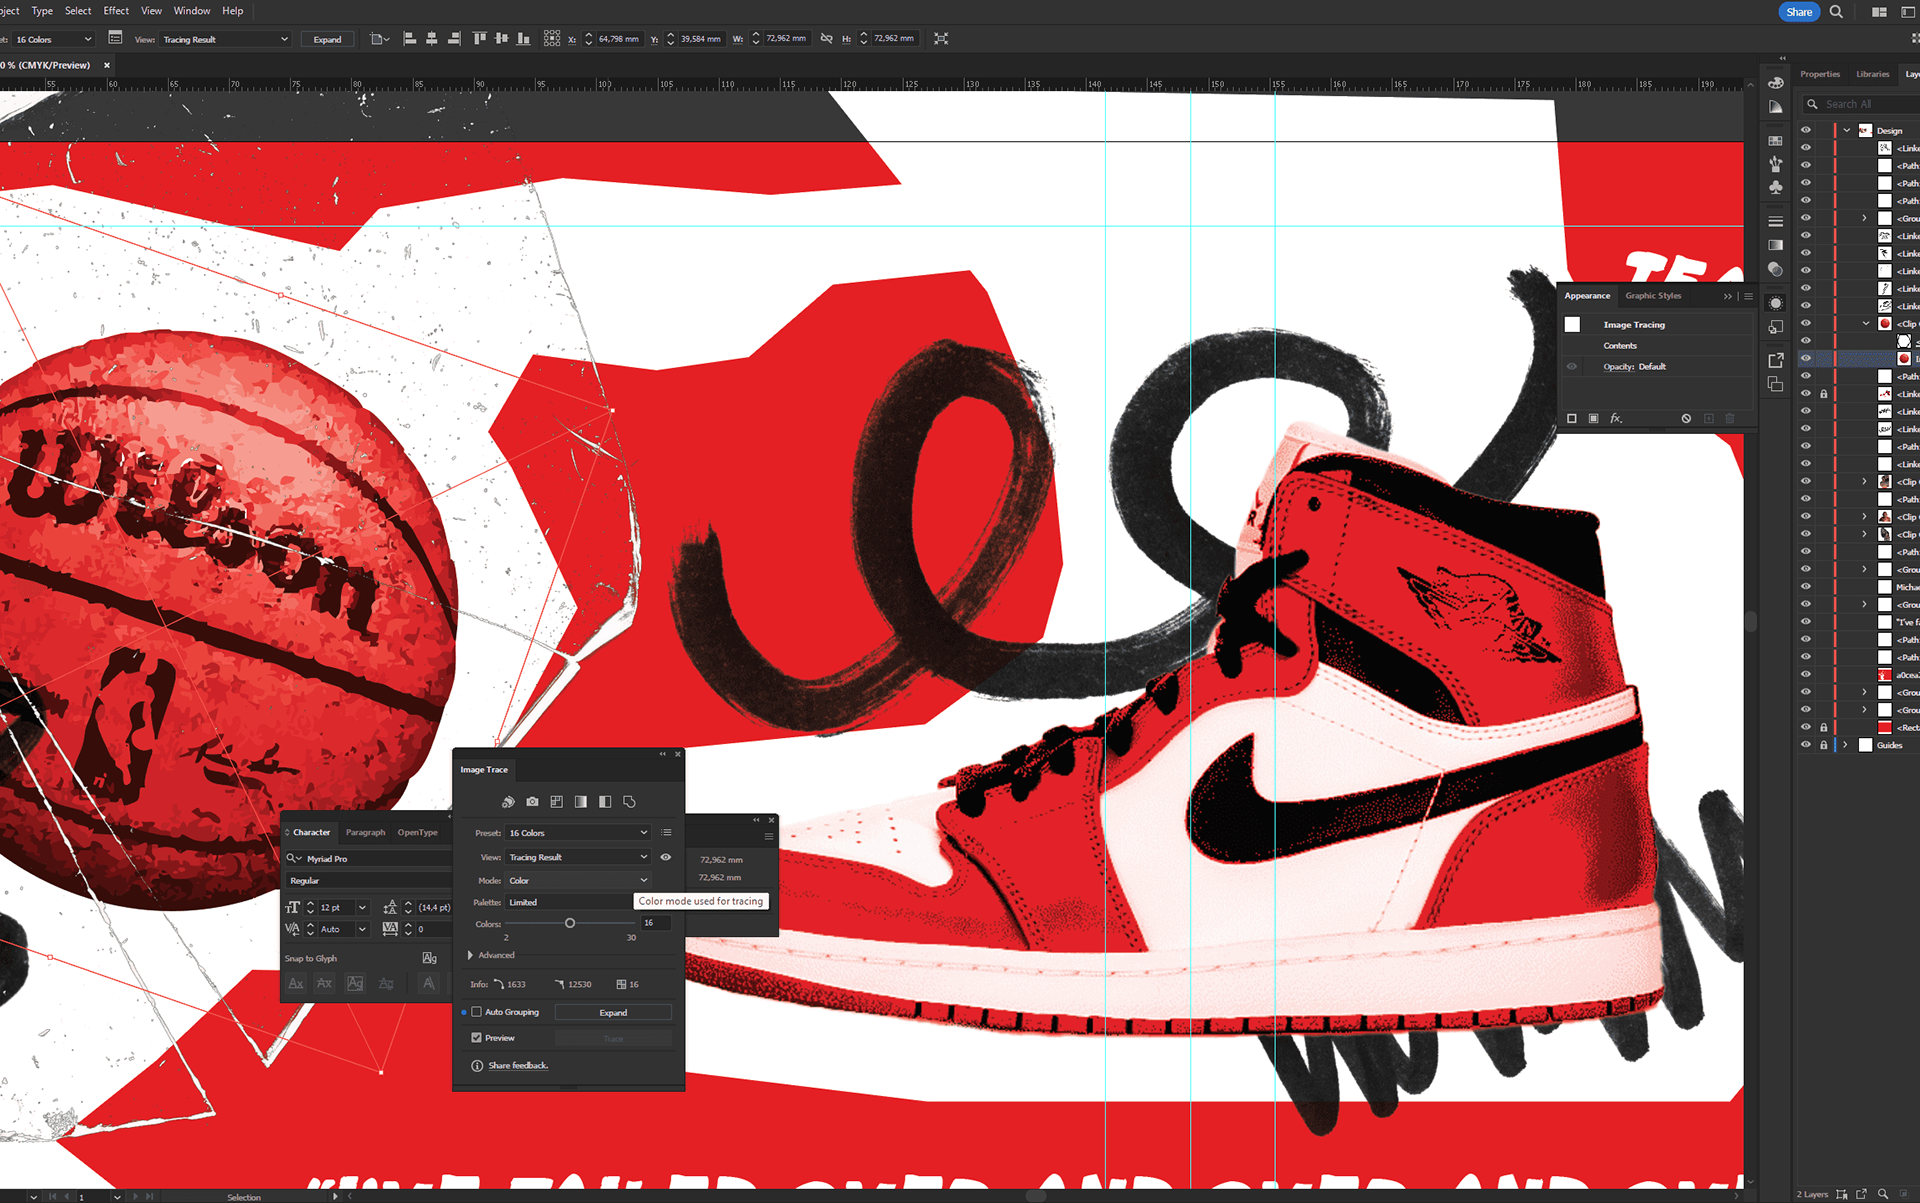The image size is (1920, 1203).
Task: Open the Preset 16 Colors dropdown in panel
Action: [x=578, y=833]
